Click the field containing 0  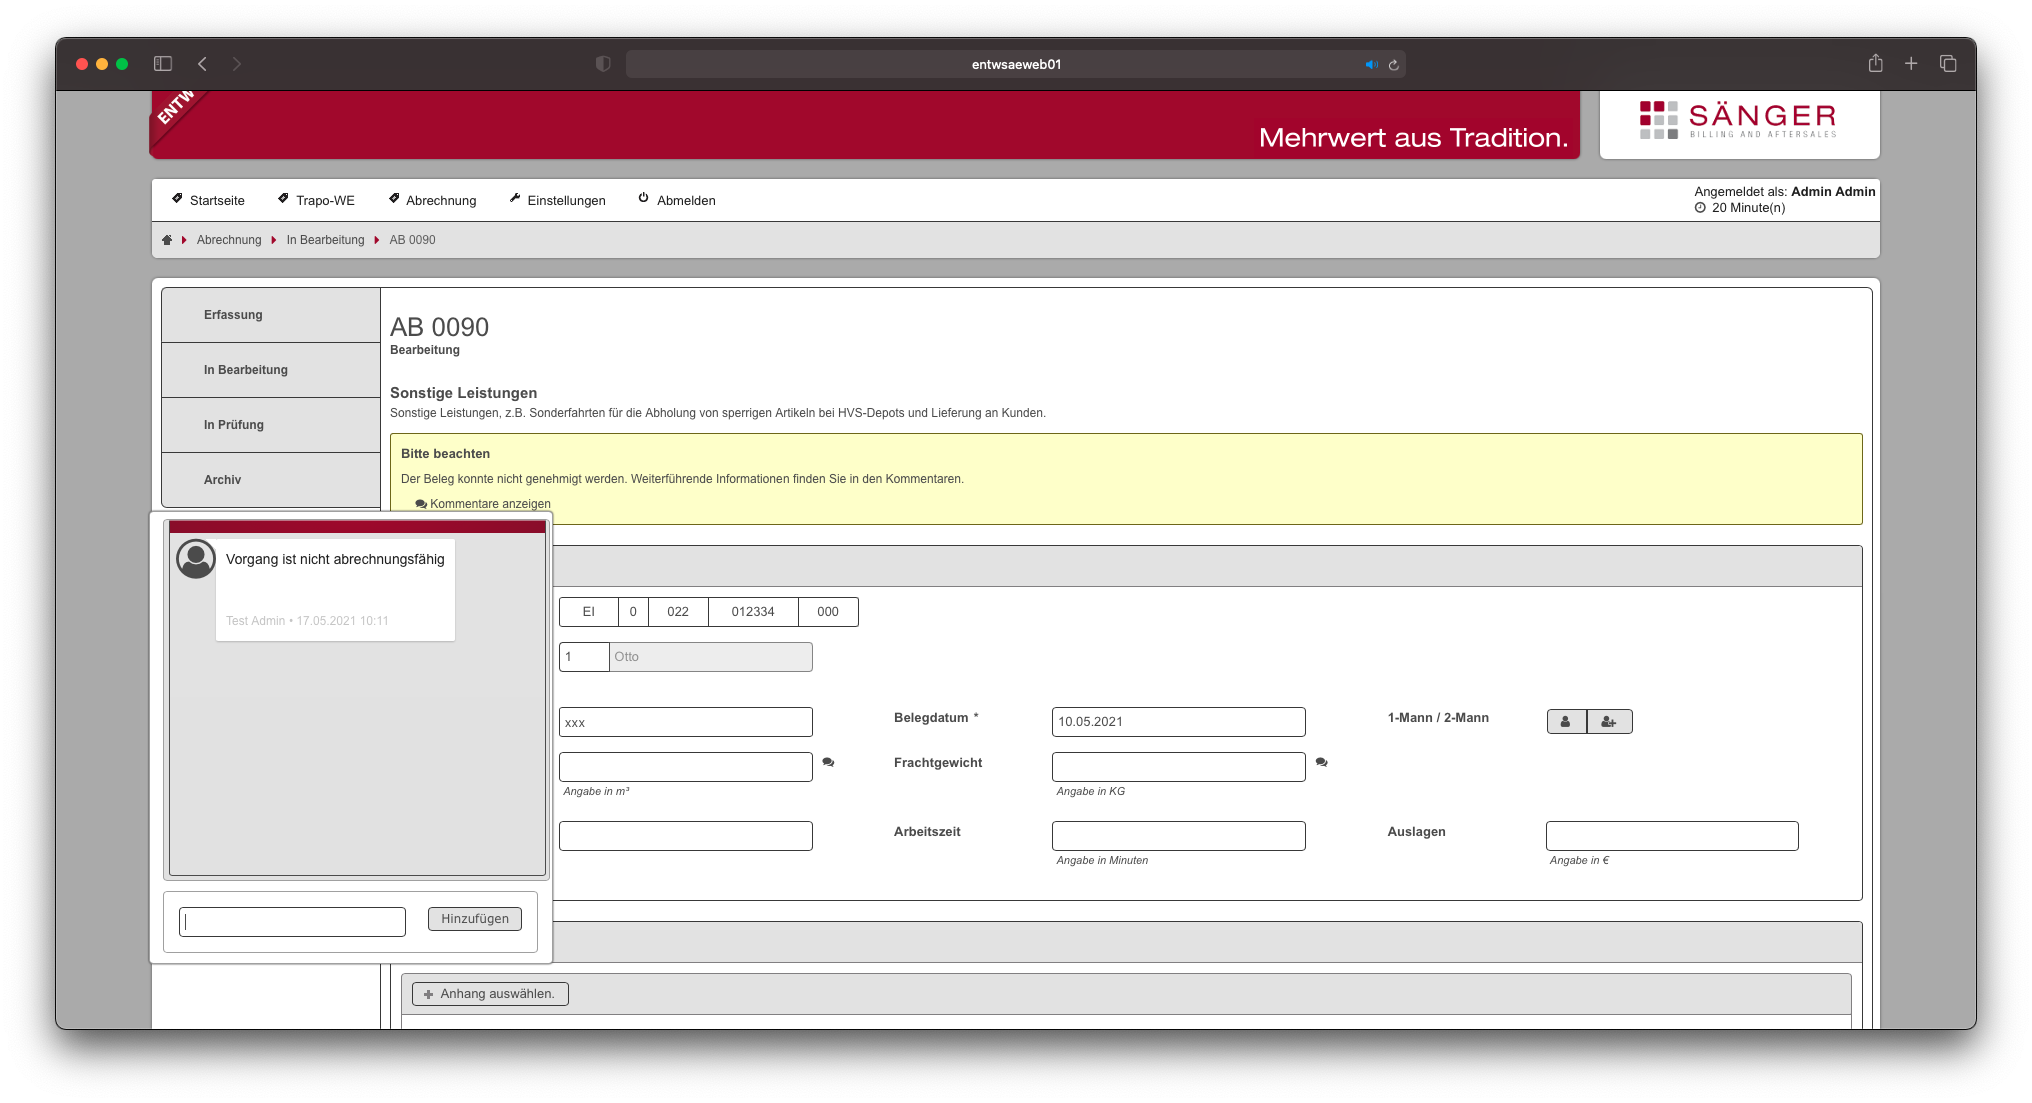pyautogui.click(x=633, y=612)
